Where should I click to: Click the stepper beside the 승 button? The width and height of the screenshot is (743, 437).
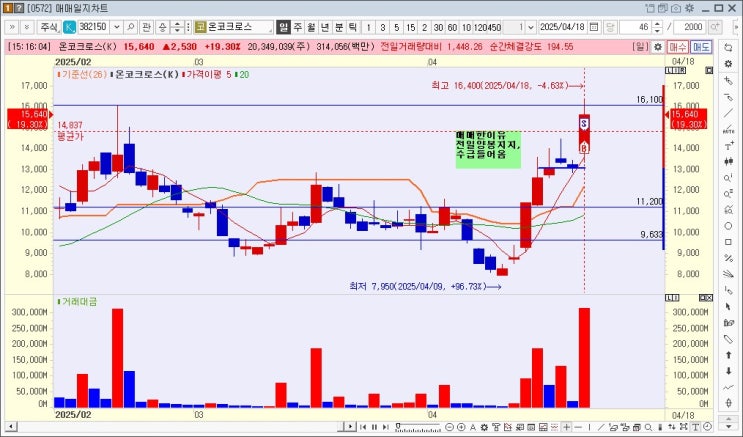(x=177, y=27)
